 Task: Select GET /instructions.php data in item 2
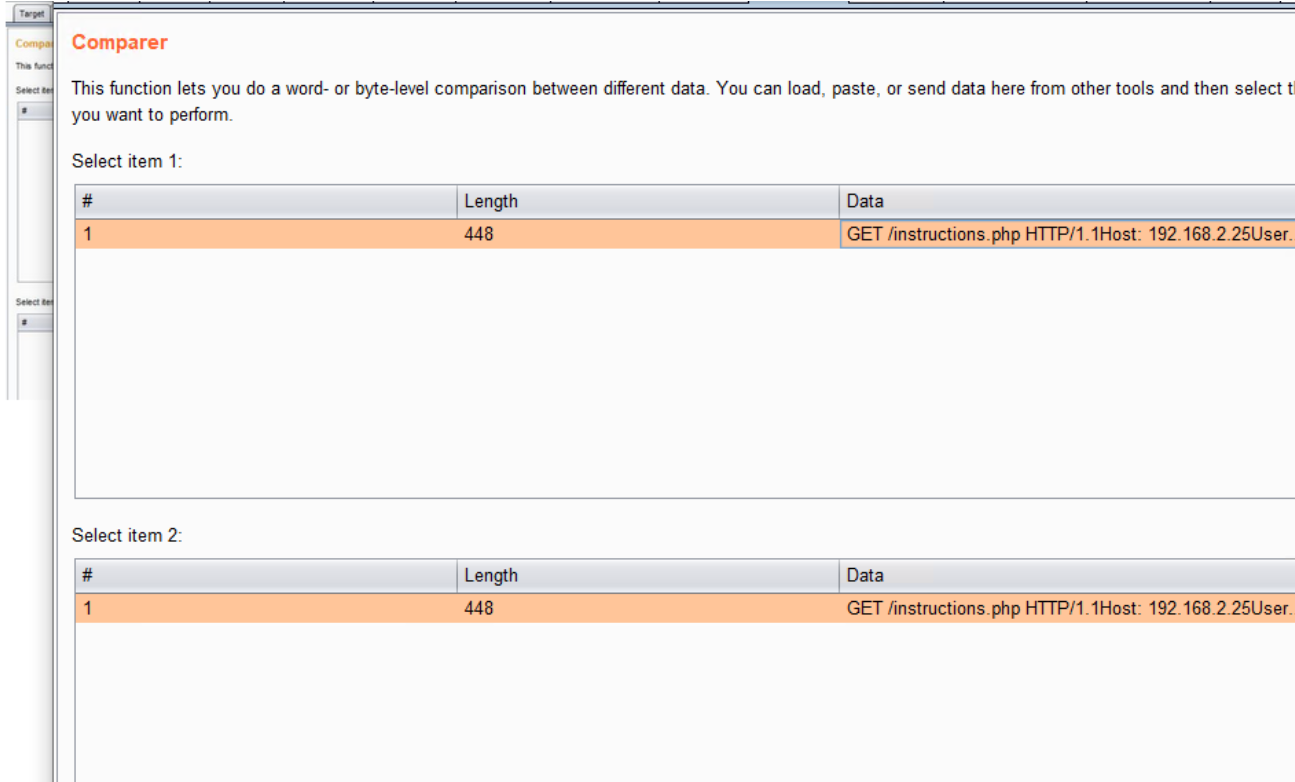coord(1067,608)
